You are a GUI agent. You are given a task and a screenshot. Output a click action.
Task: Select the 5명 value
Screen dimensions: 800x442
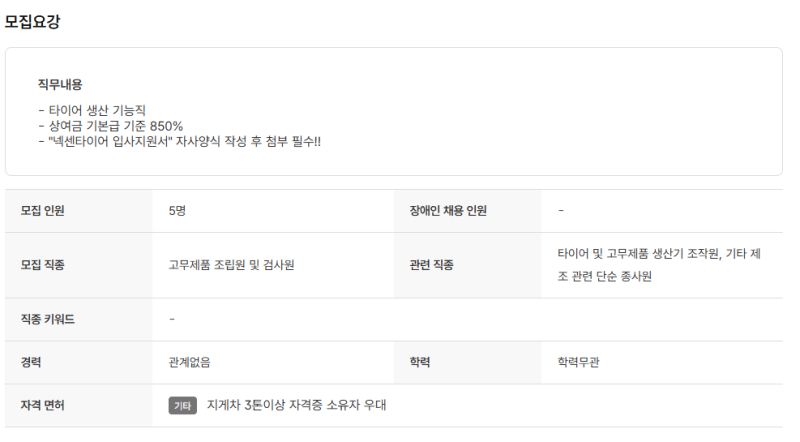178,211
